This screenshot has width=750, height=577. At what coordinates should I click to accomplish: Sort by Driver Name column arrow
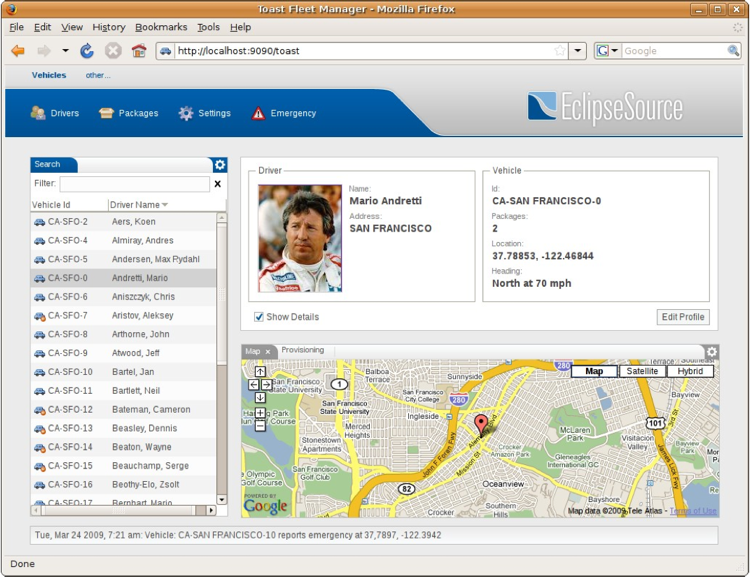coord(165,205)
